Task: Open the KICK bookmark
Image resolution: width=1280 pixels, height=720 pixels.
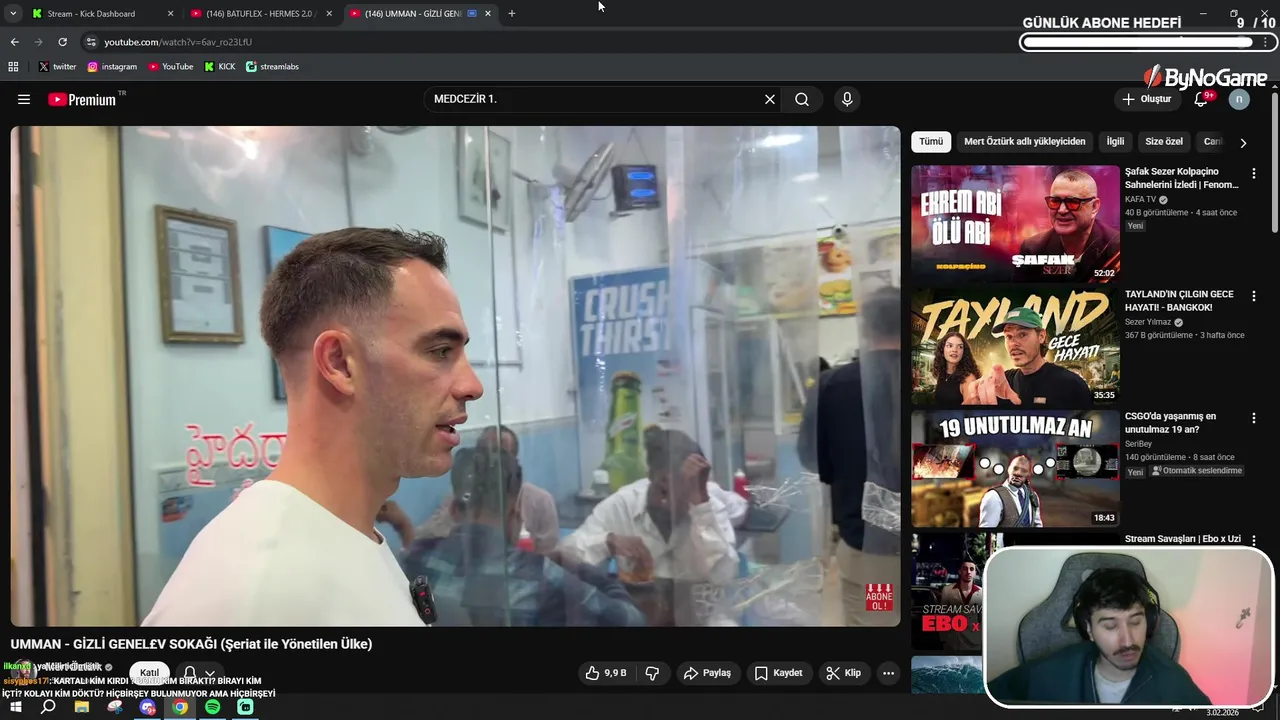Action: (220, 67)
